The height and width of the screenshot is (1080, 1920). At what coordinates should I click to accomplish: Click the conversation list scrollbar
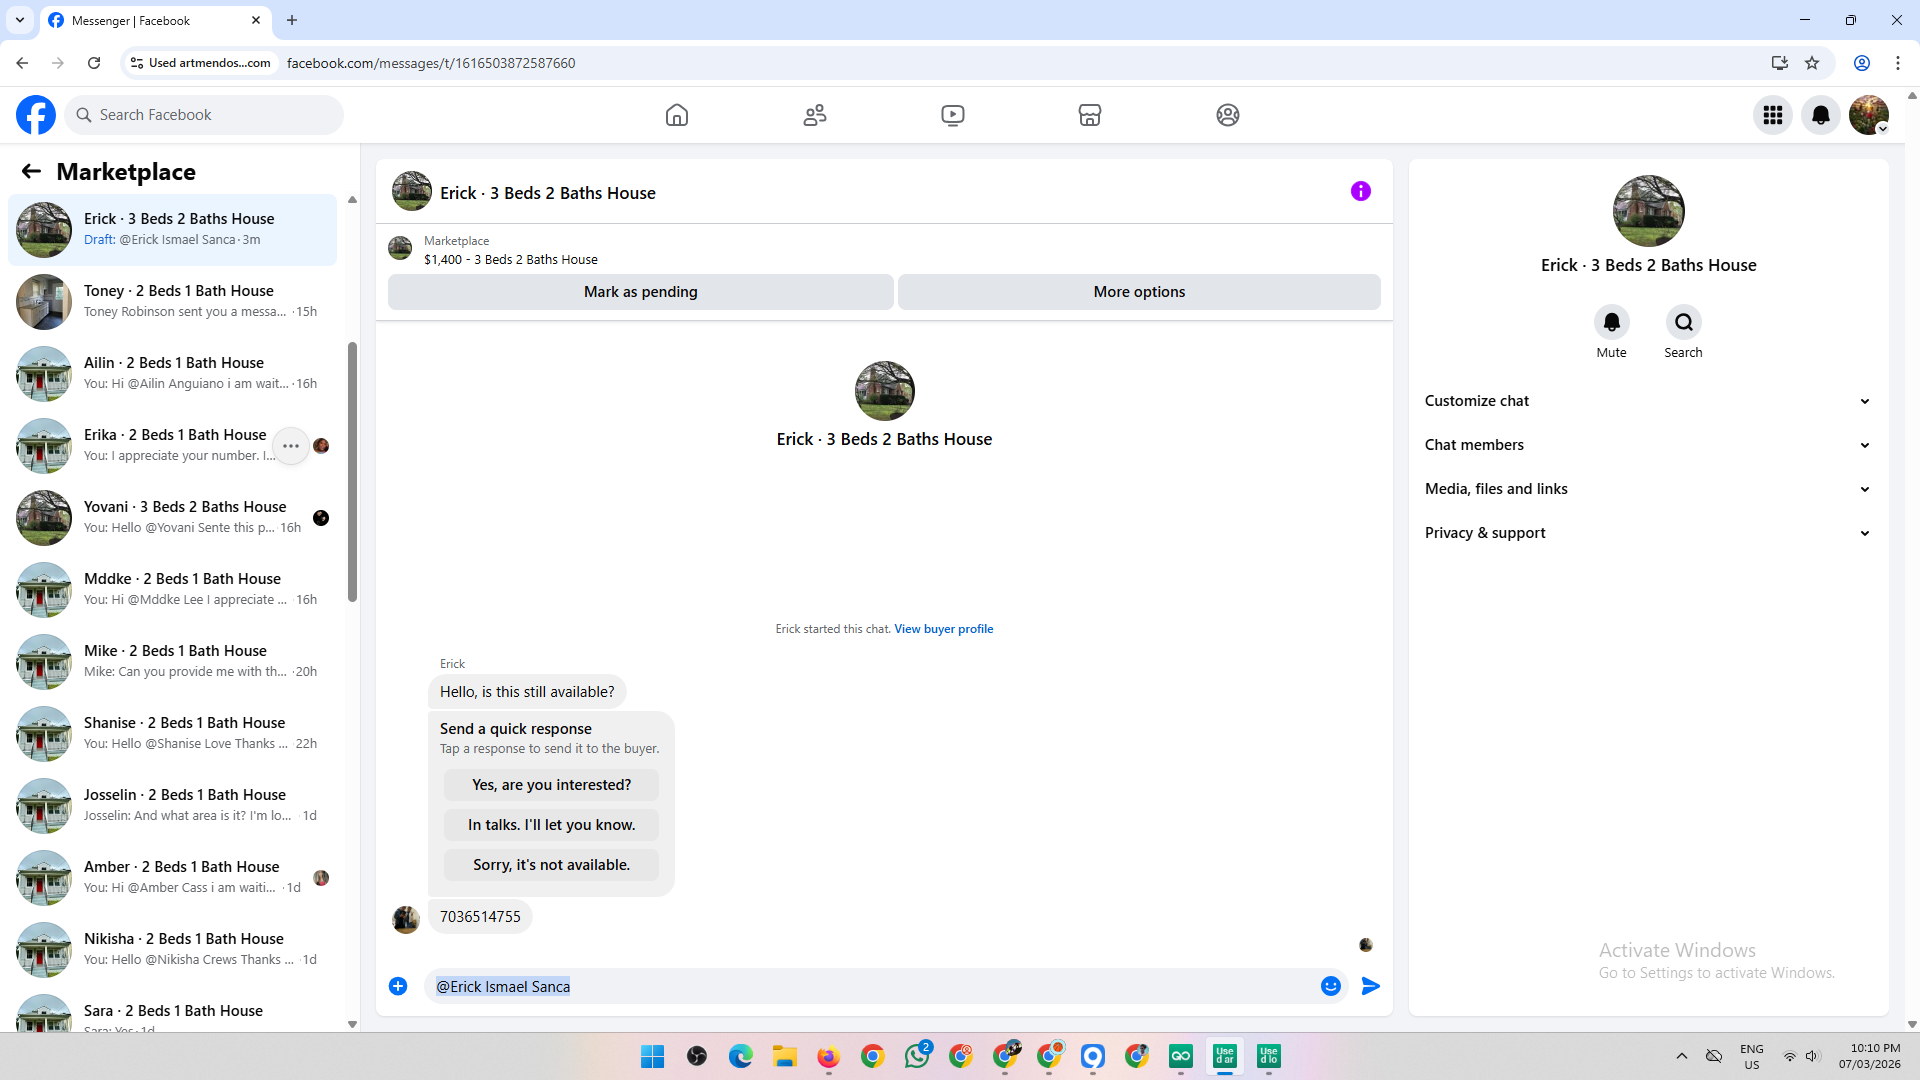point(352,472)
